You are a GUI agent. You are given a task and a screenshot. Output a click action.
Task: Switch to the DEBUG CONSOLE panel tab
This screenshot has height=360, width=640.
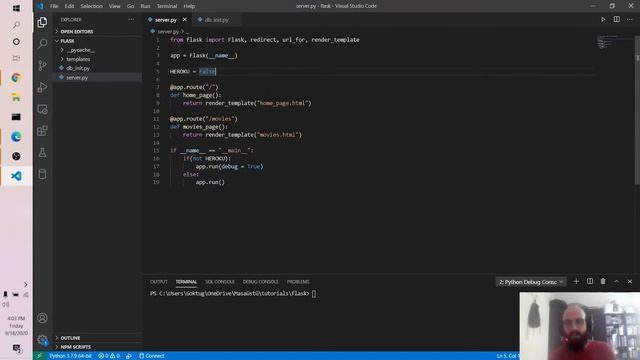coord(260,282)
